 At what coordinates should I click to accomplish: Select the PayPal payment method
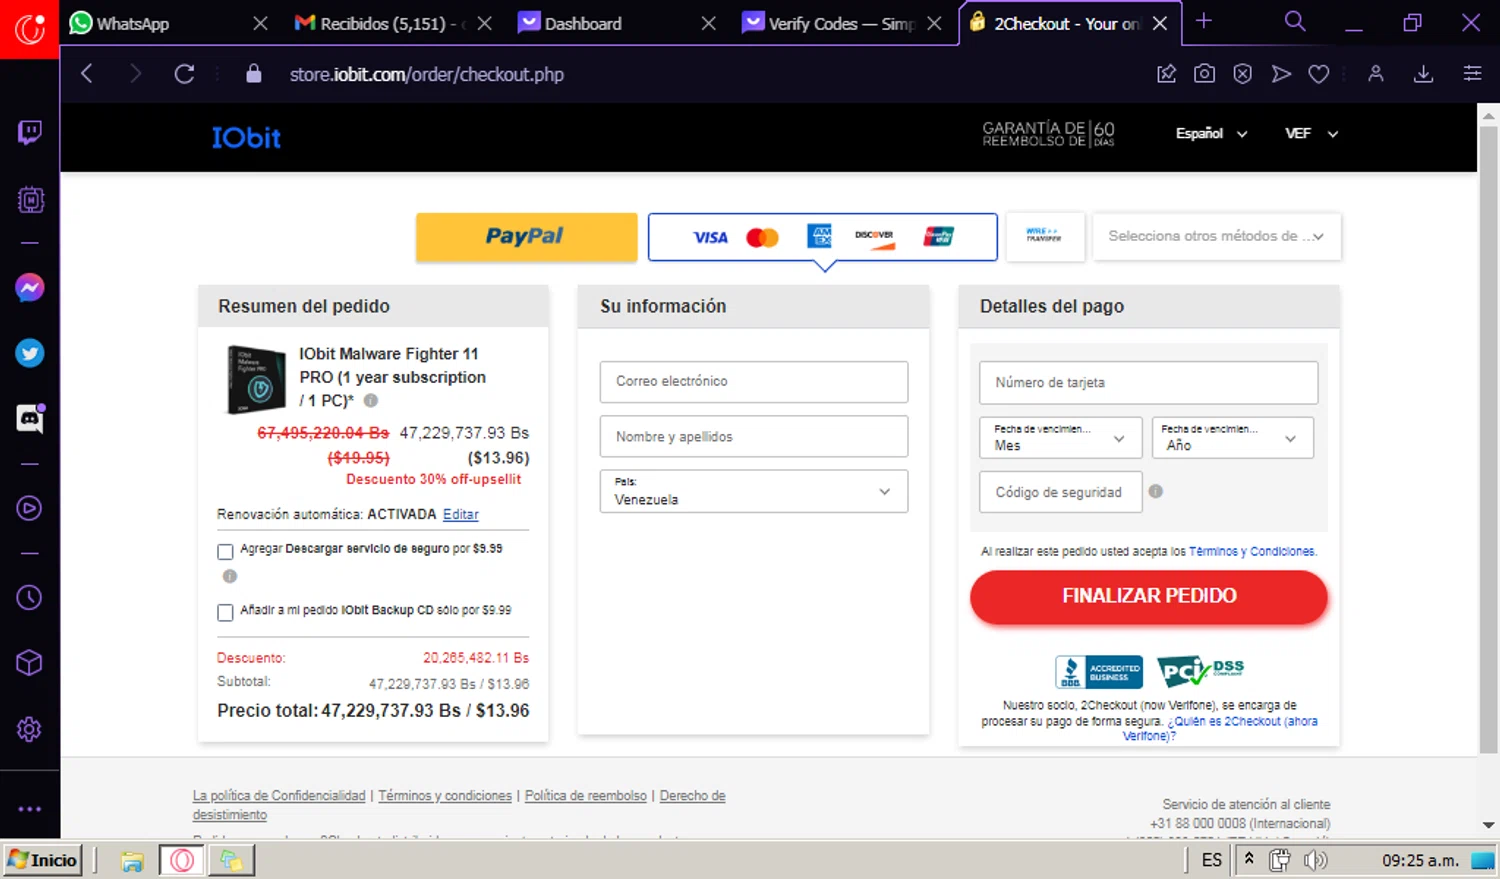526,237
